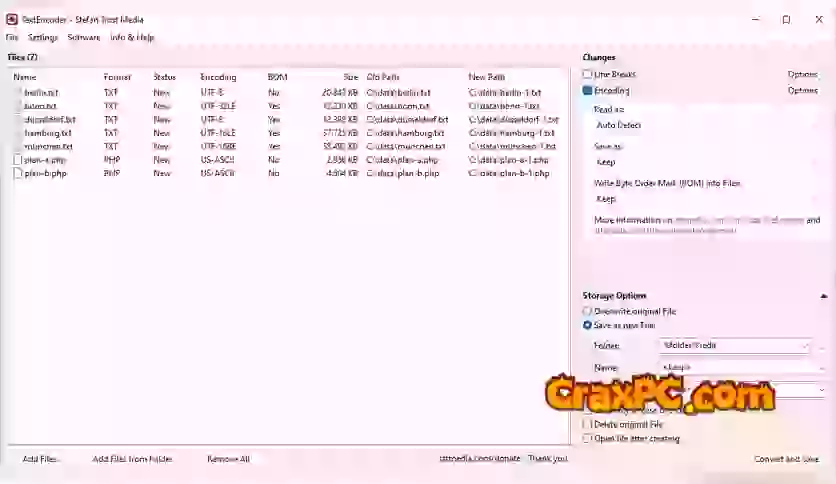836x484 pixels.
Task: Click the berlin.txt file icon
Action: [x=18, y=92]
